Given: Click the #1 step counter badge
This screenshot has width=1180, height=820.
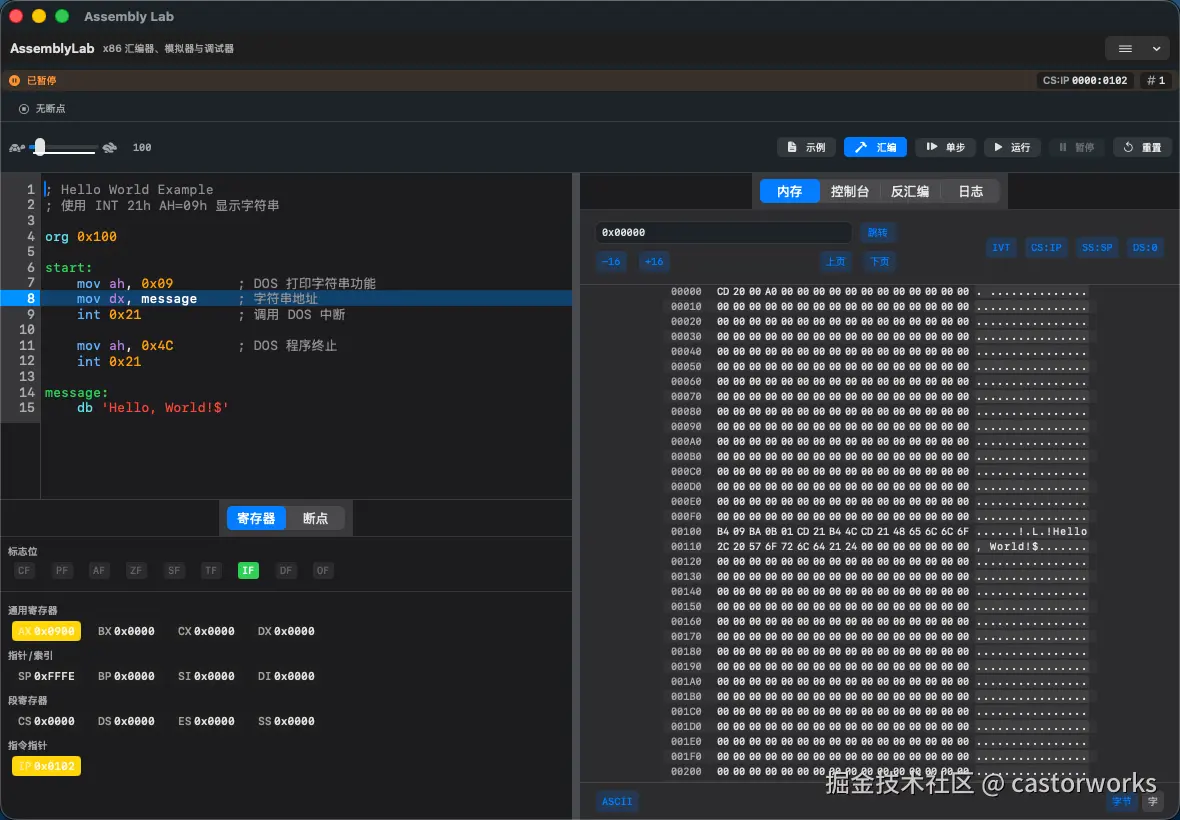Looking at the screenshot, I should 1156,80.
